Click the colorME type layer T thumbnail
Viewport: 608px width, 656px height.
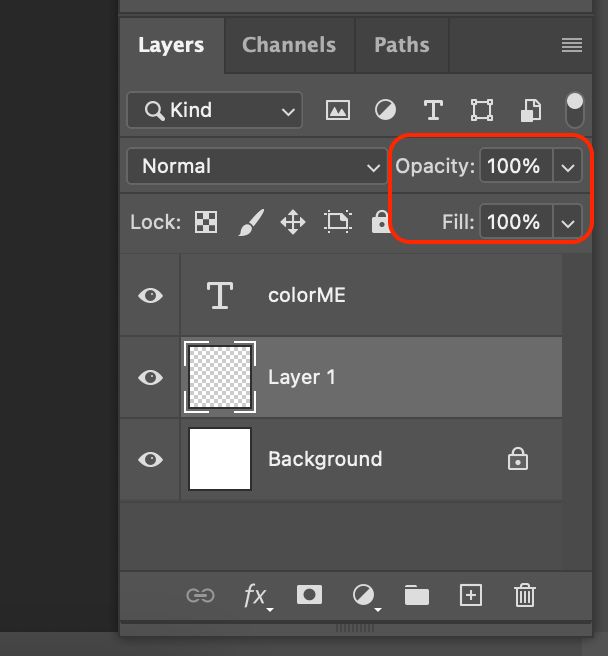pyautogui.click(x=220, y=295)
